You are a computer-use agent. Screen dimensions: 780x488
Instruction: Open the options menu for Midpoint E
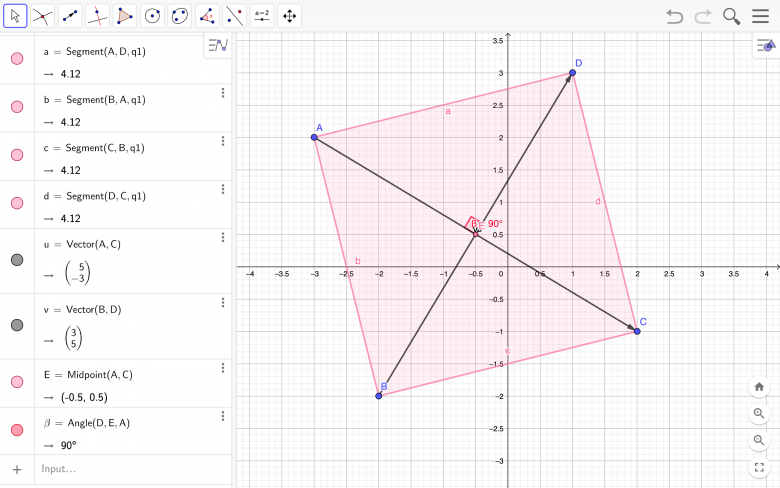(x=223, y=369)
